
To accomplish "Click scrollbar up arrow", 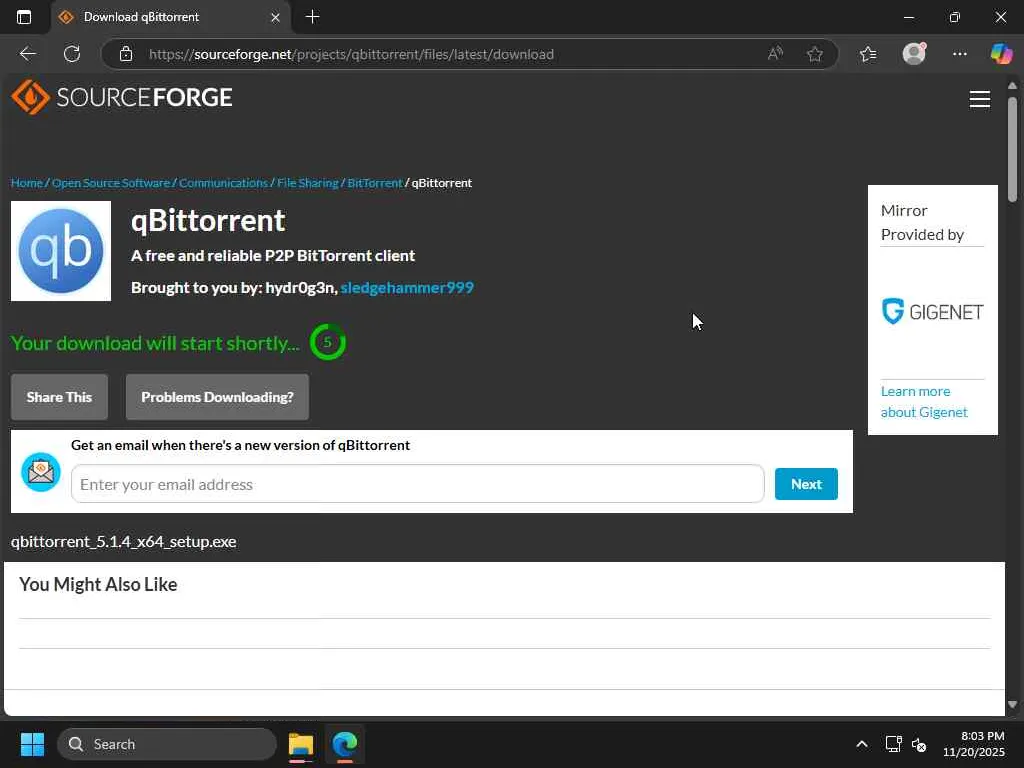I will click(x=1012, y=86).
